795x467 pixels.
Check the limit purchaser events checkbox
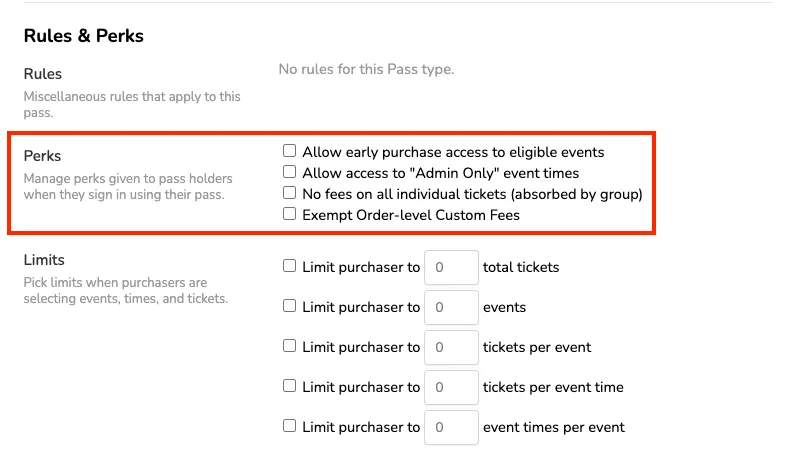[x=290, y=306]
